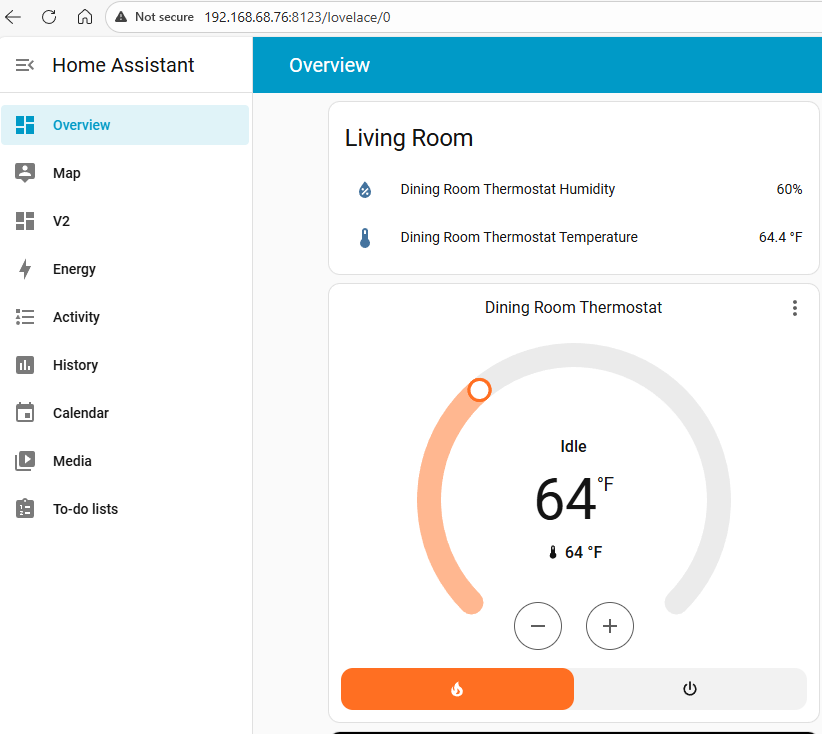Open Dining Room Thermostat Humidity entity

(507, 189)
